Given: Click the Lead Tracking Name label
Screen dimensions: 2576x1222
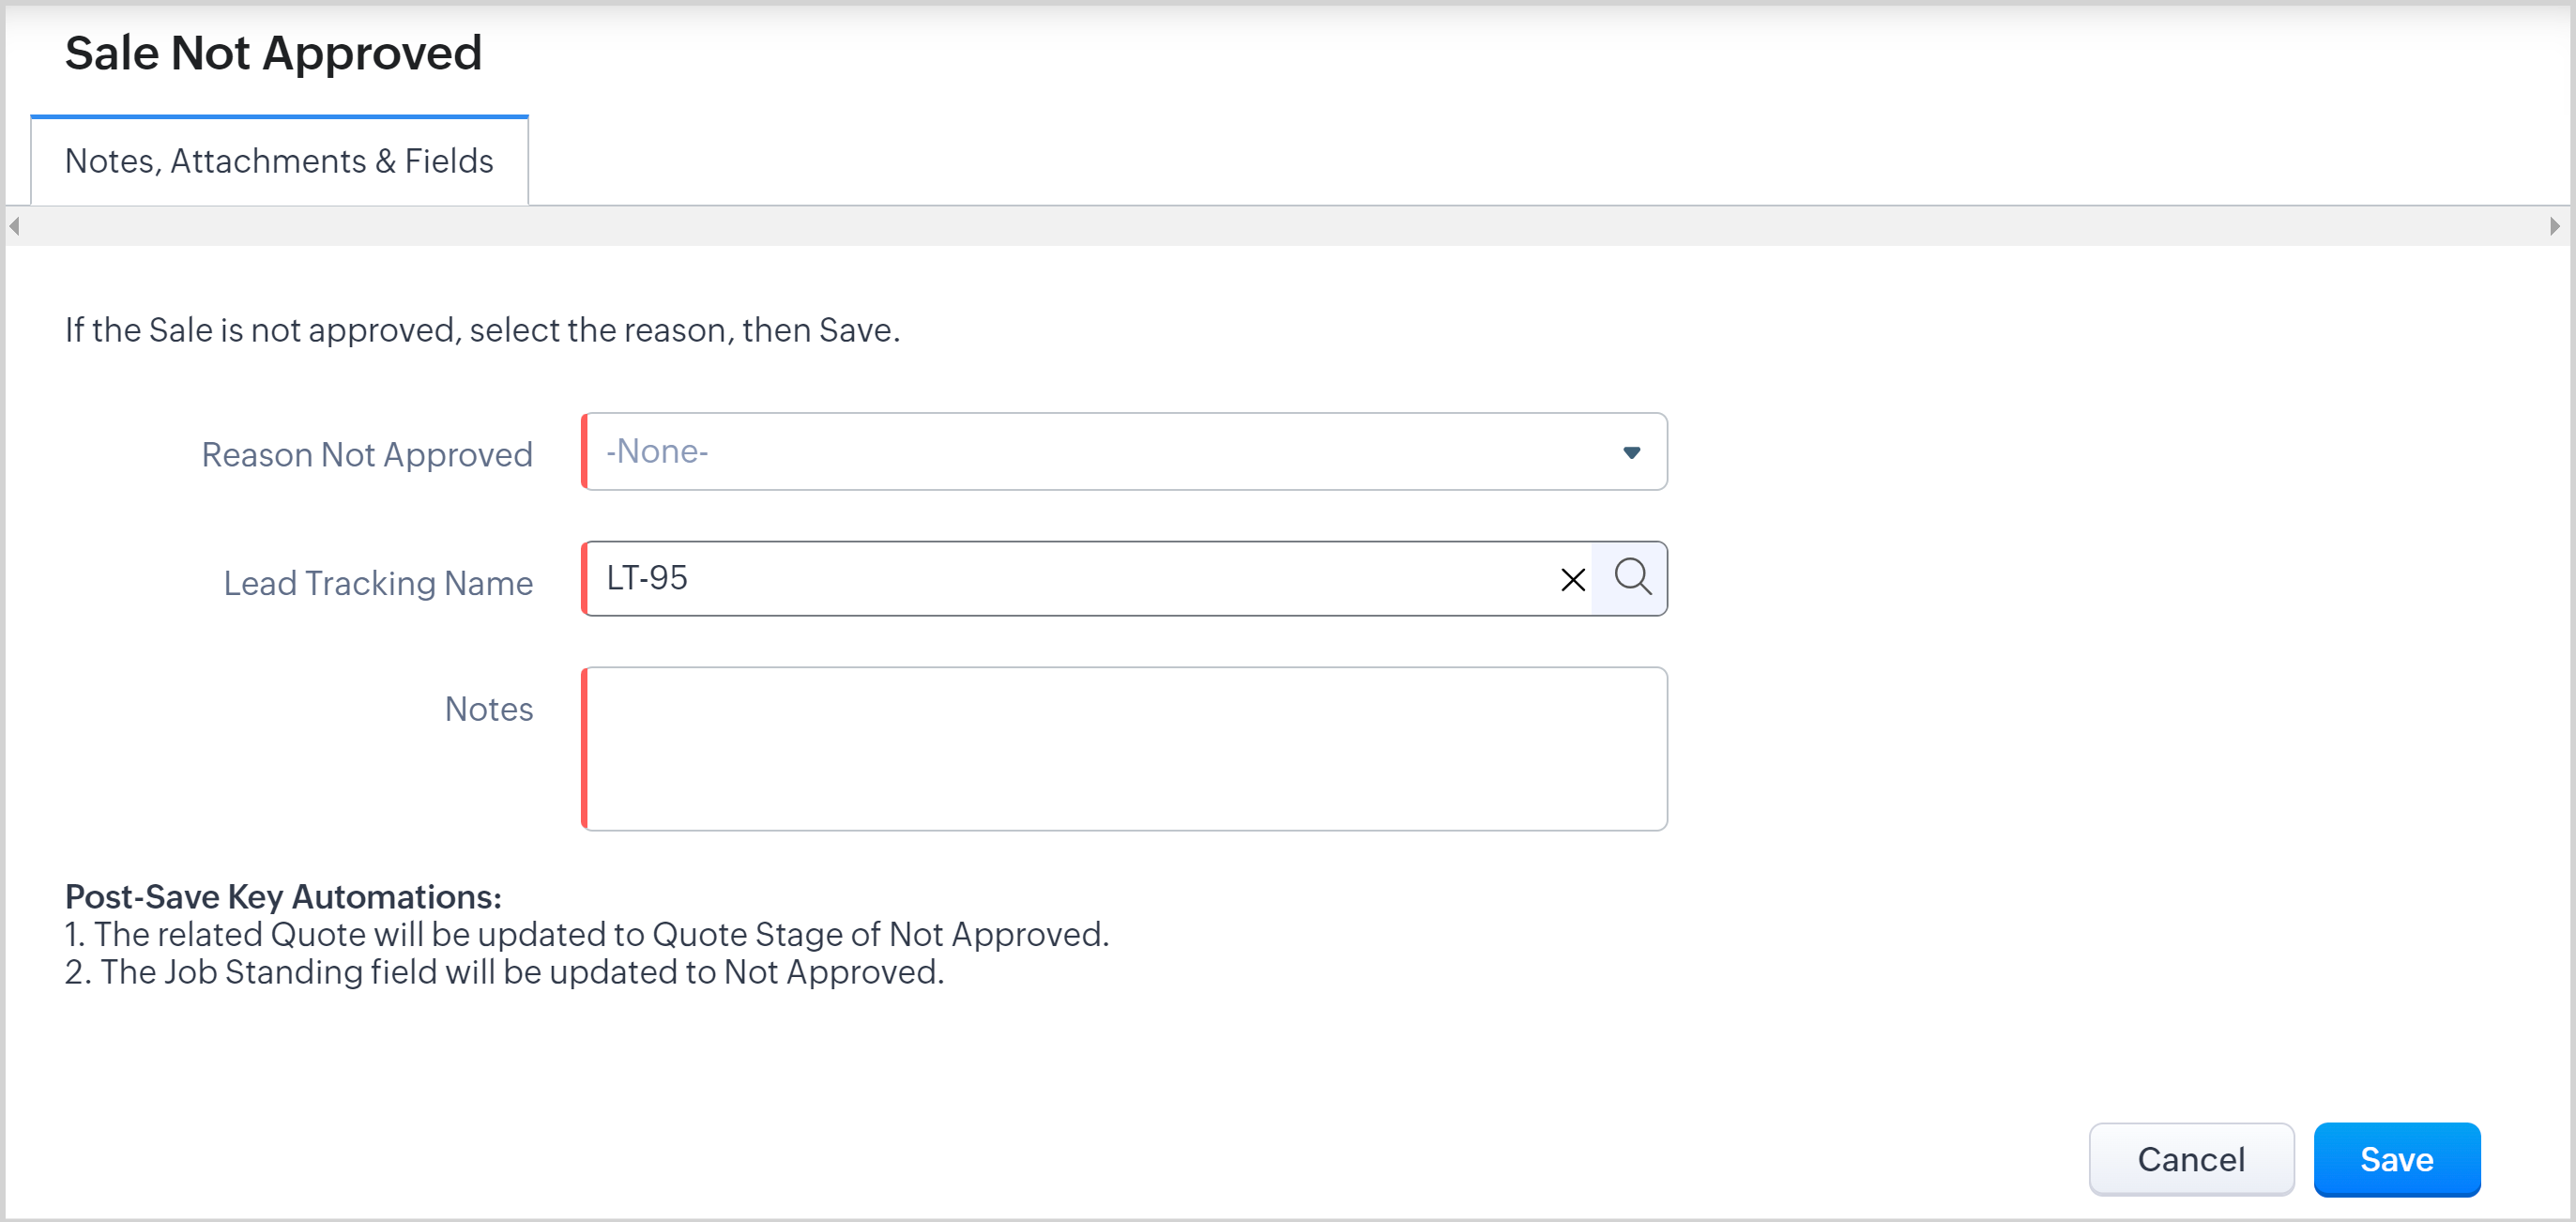Looking at the screenshot, I should pyautogui.click(x=378, y=583).
